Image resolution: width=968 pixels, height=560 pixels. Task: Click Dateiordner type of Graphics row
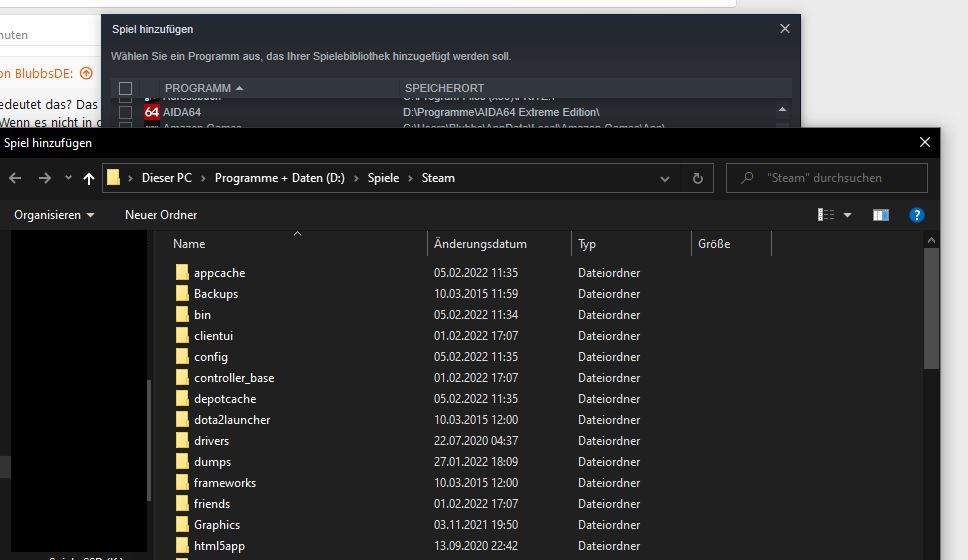click(x=609, y=525)
